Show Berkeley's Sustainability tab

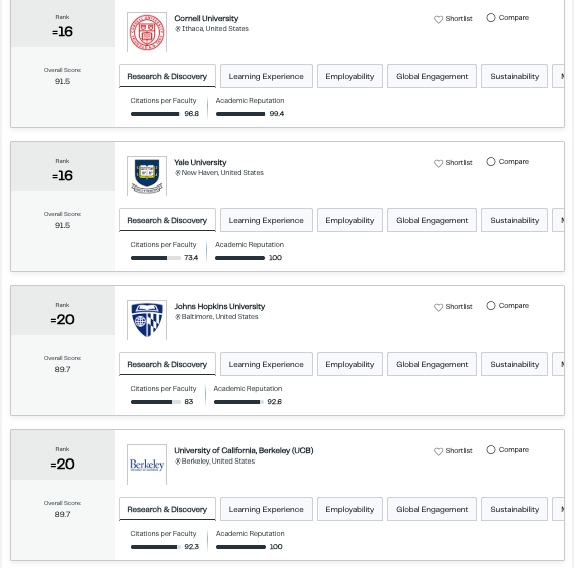click(x=514, y=509)
